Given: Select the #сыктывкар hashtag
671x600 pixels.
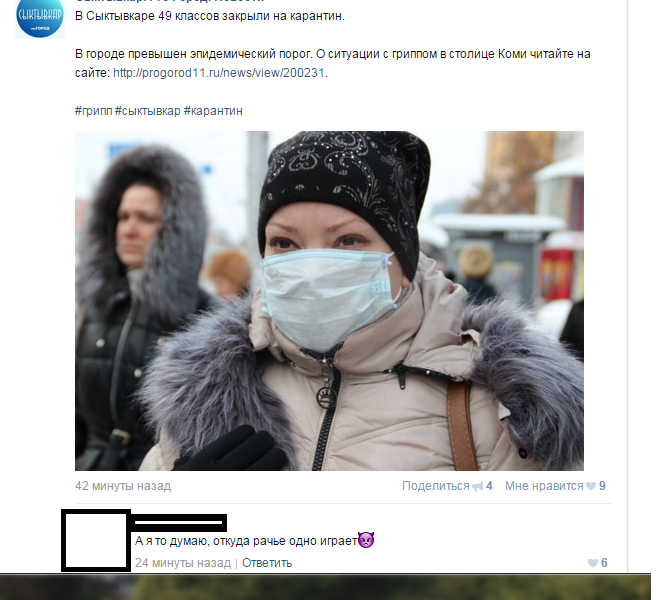Looking at the screenshot, I should point(148,111).
